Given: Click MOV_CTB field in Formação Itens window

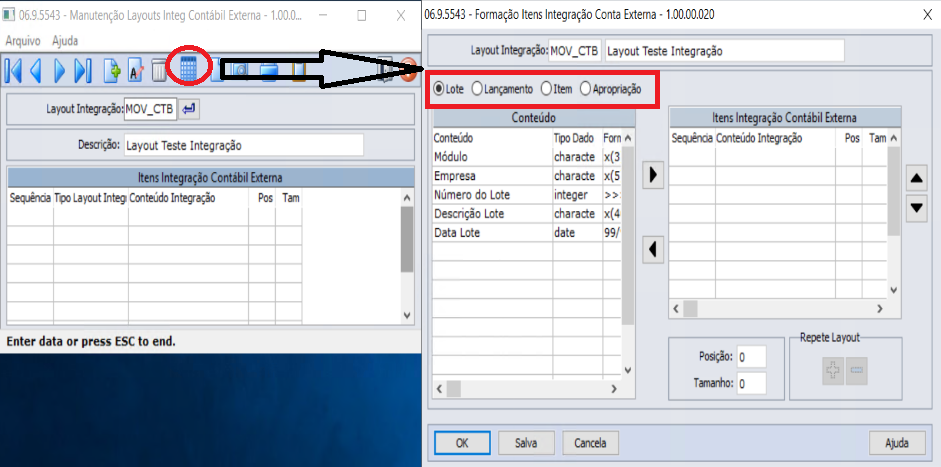Looking at the screenshot, I should 574,51.
